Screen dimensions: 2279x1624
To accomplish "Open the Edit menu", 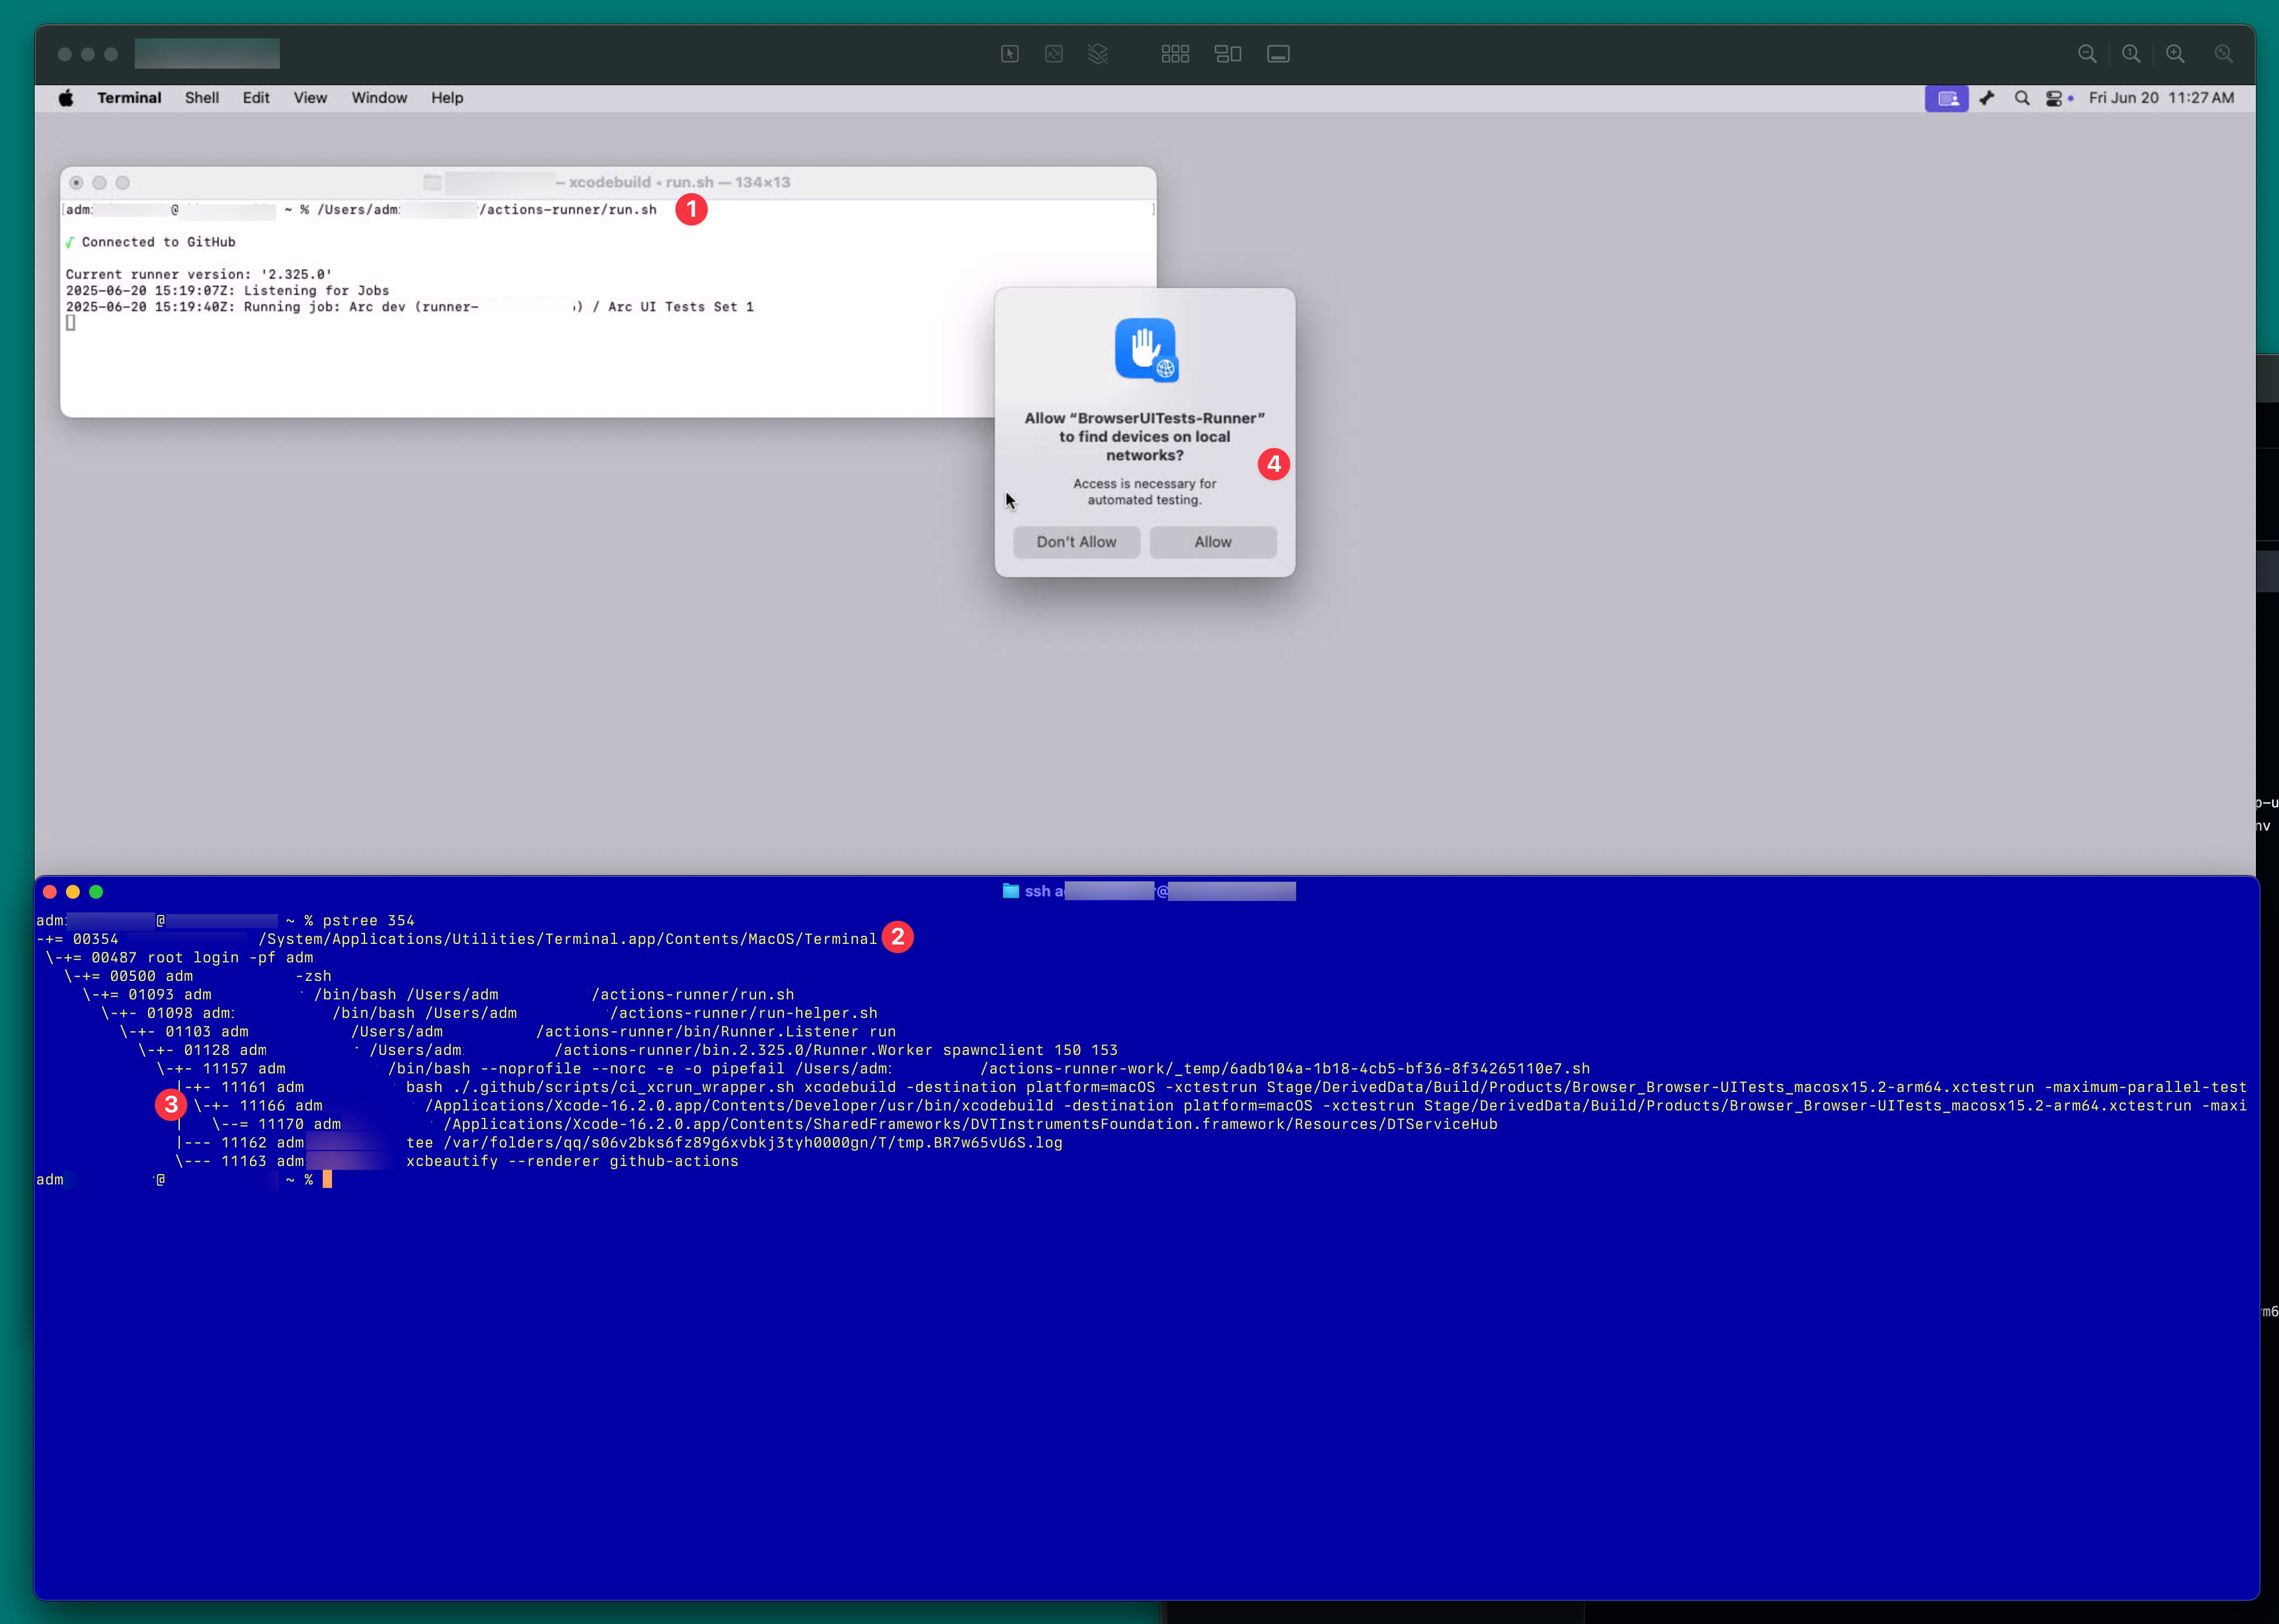I will (256, 98).
